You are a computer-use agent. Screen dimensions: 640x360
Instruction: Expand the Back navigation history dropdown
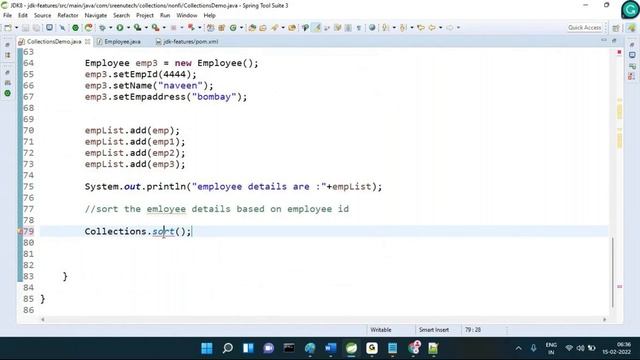tap(440, 28)
